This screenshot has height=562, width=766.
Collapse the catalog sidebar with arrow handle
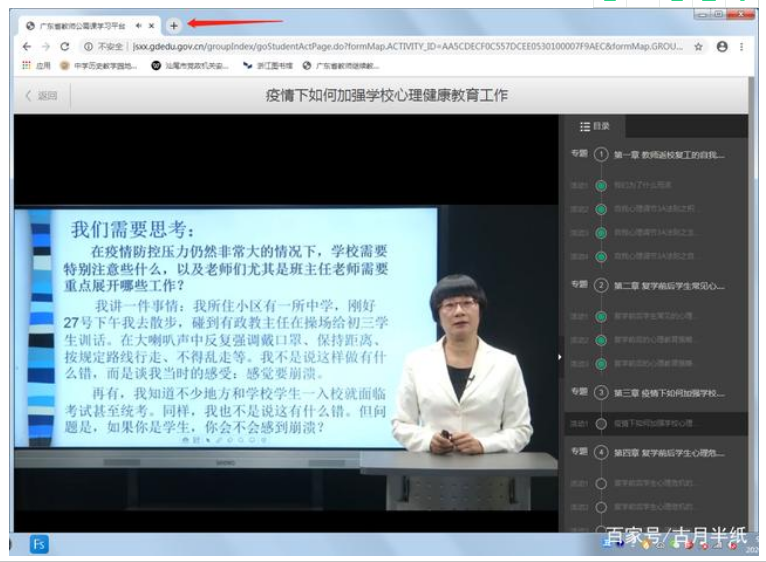(560, 357)
